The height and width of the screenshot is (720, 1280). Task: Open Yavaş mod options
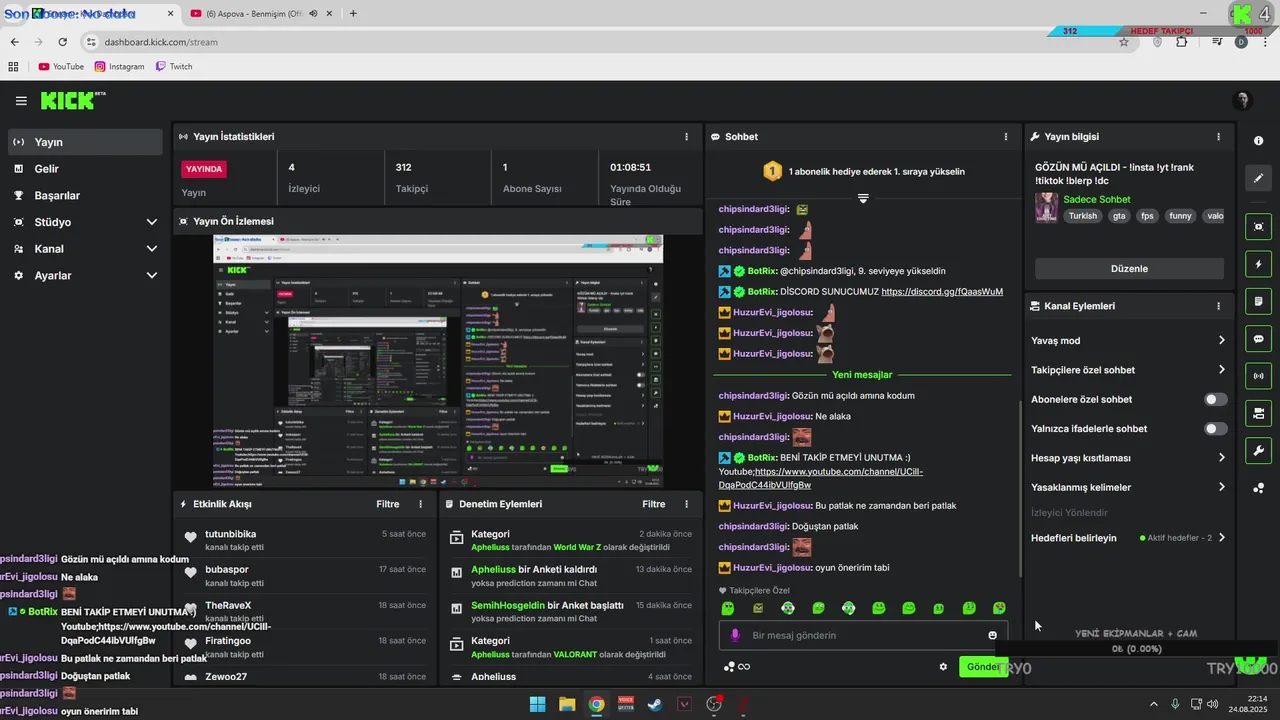(x=1128, y=340)
